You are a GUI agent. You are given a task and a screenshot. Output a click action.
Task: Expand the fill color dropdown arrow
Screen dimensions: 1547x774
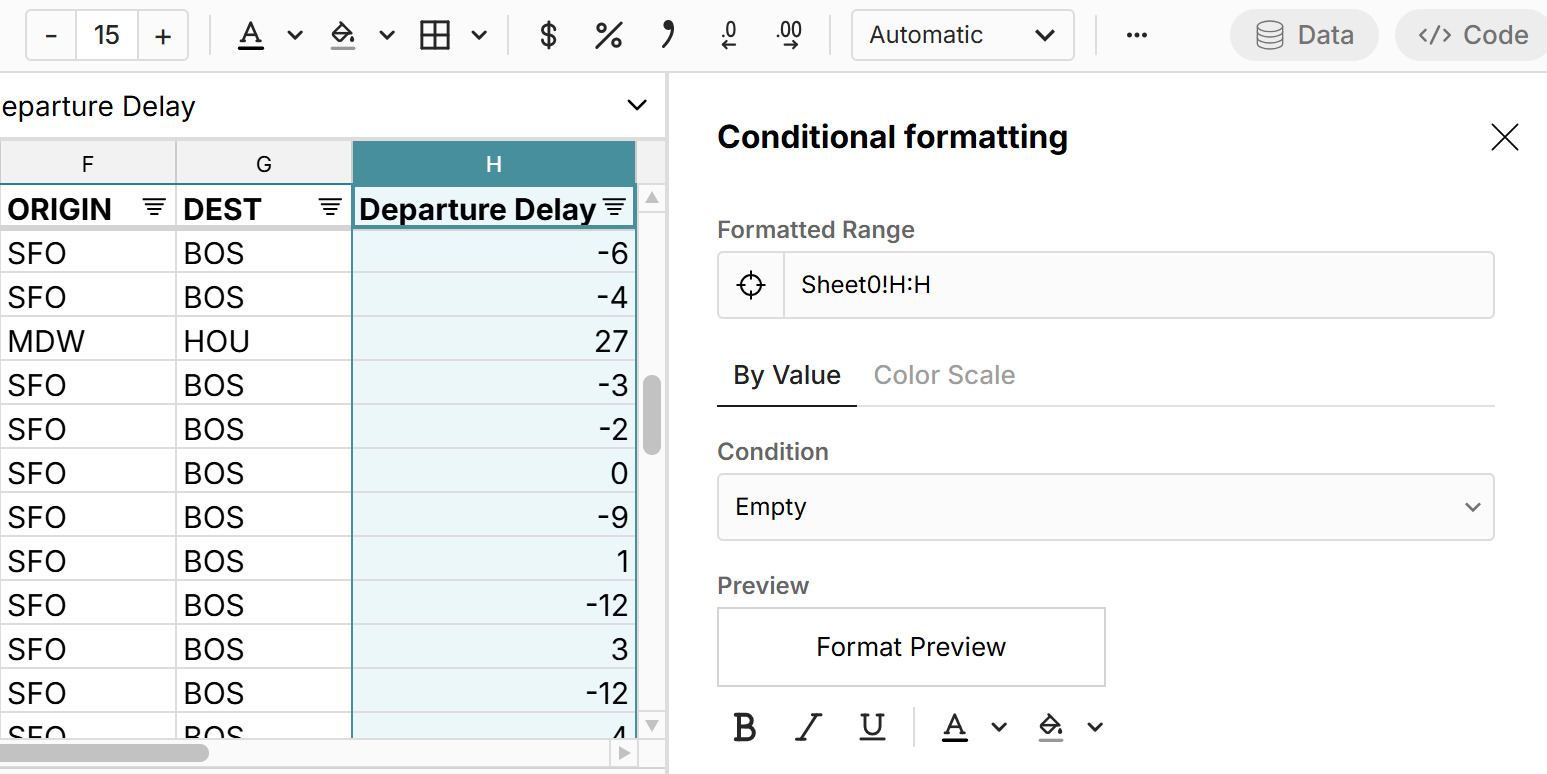(x=388, y=35)
